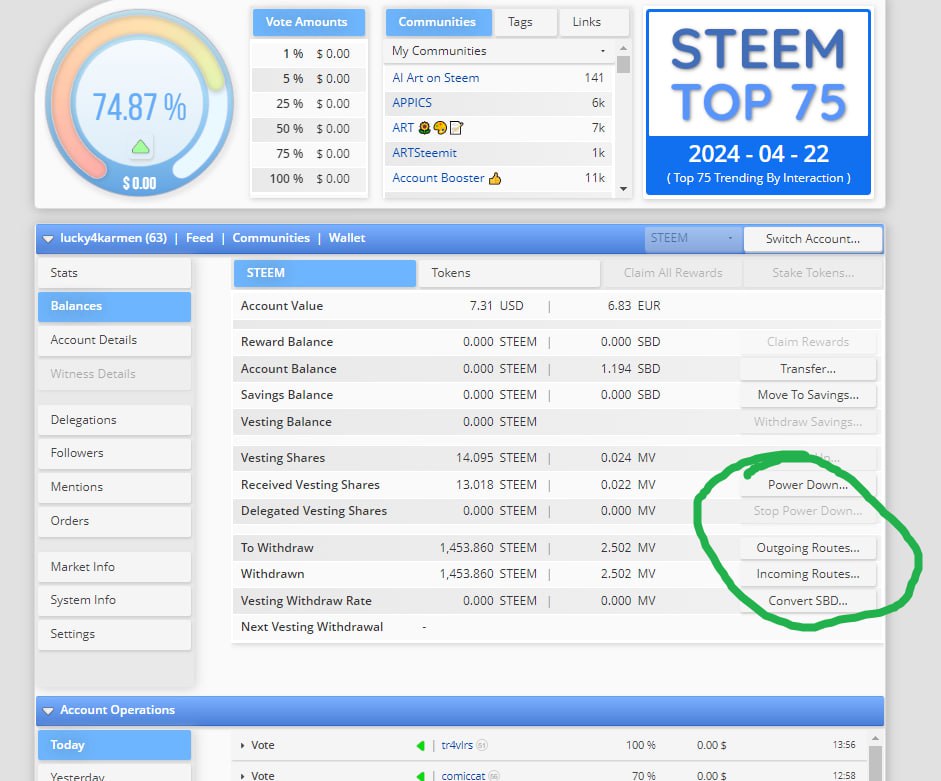Collapse the Account Operations section triangle

coord(48,711)
